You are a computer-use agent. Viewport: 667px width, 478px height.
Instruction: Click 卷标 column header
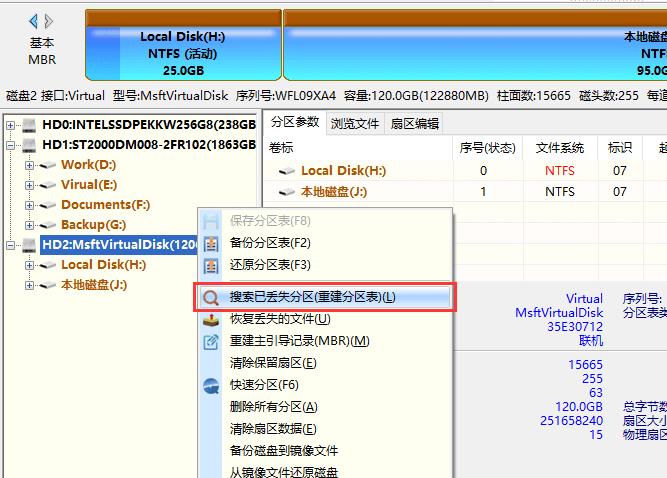coord(358,148)
